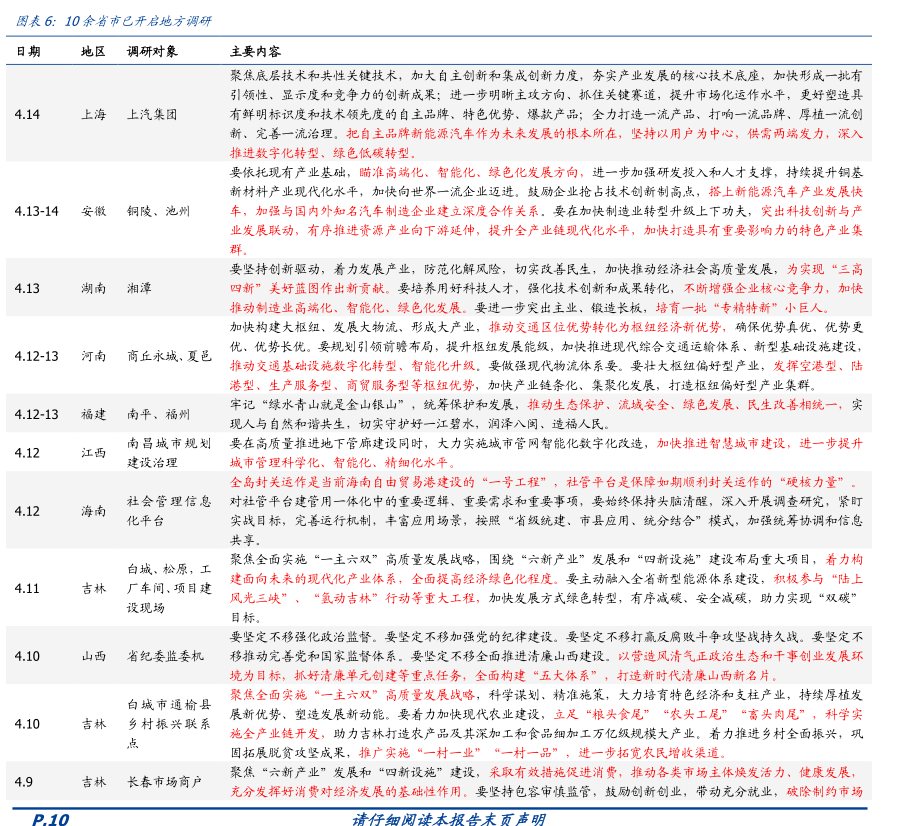Click the '4.13-14' date cell
Screen dimensions: 906x826
click(x=37, y=211)
